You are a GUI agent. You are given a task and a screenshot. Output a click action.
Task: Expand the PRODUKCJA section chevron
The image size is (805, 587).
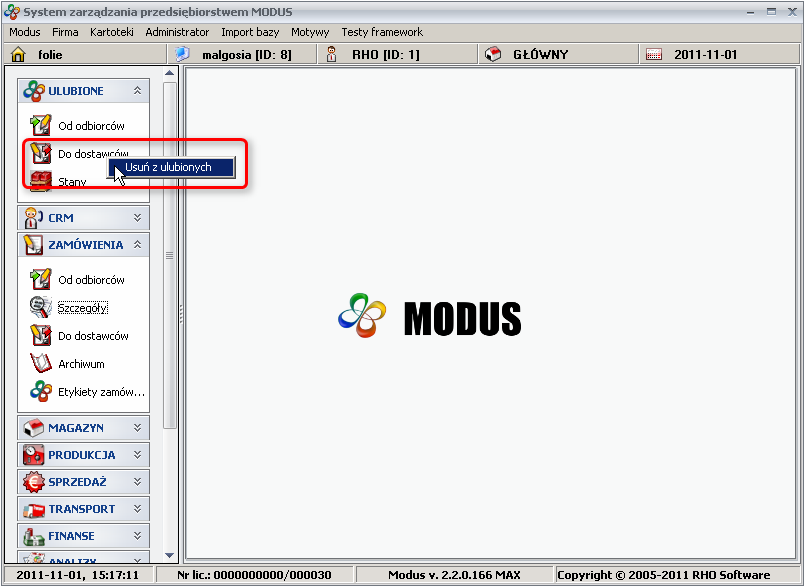pyautogui.click(x=137, y=455)
